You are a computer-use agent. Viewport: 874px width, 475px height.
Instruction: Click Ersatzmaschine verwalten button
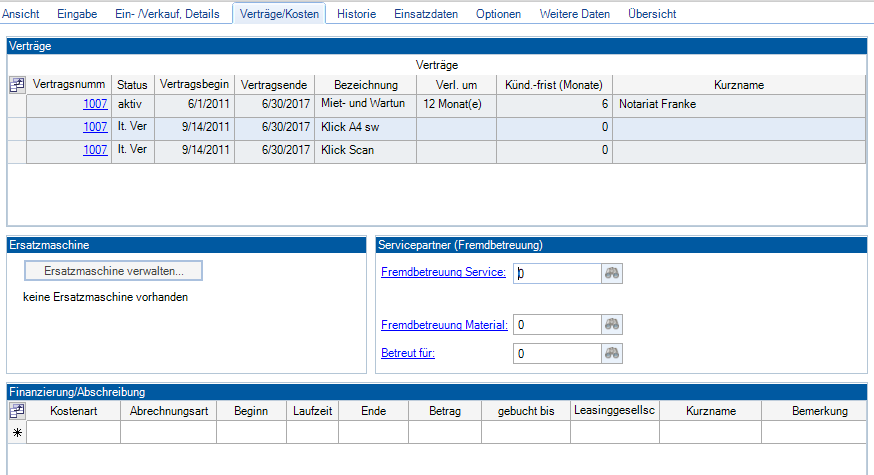[113, 271]
